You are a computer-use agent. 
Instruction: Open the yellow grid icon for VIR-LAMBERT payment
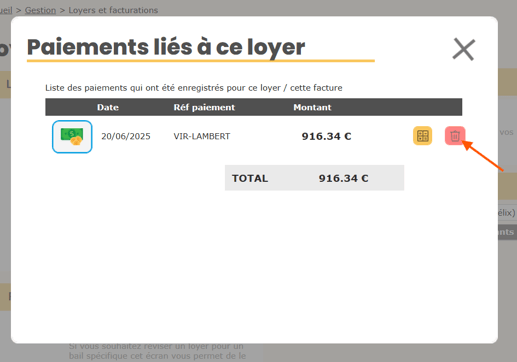coord(423,136)
